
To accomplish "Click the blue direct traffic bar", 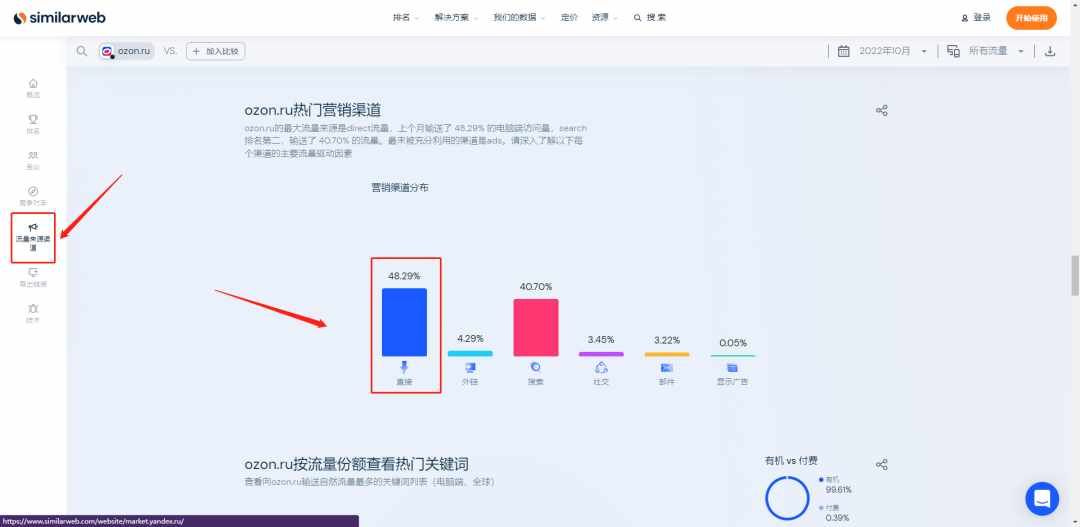I will click(x=404, y=322).
